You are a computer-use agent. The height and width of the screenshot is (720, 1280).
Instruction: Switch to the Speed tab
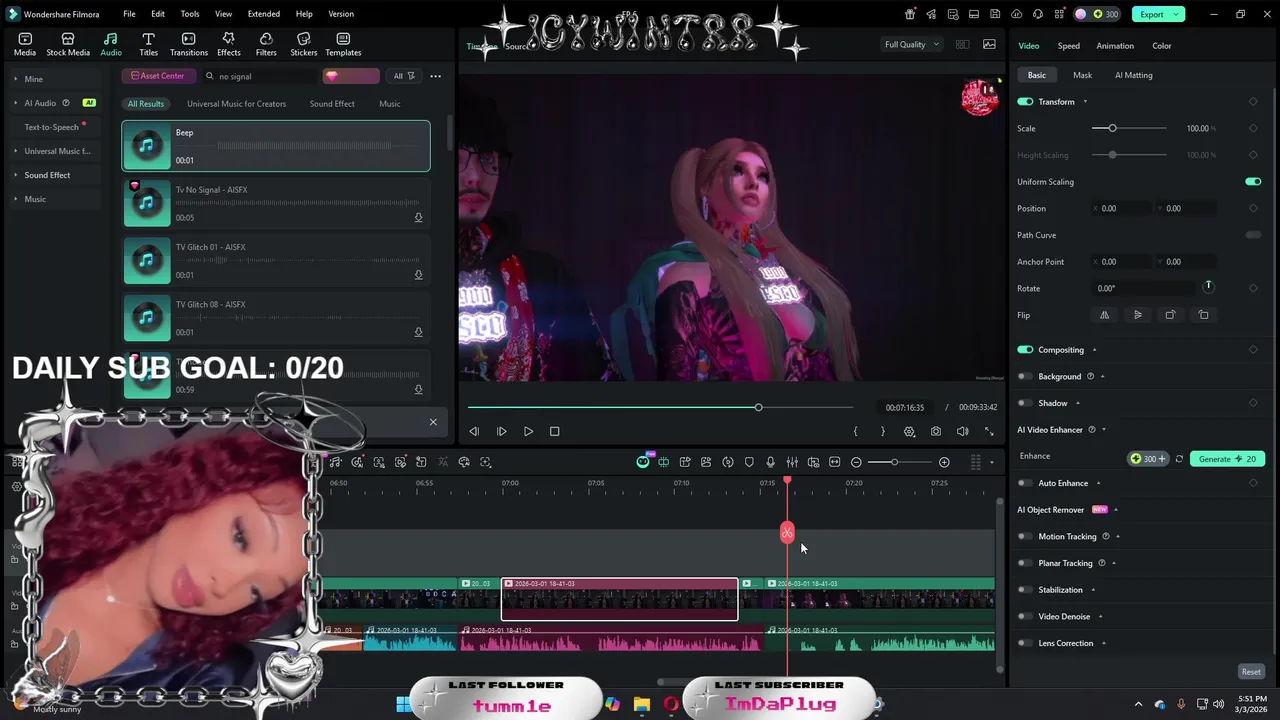1069,46
